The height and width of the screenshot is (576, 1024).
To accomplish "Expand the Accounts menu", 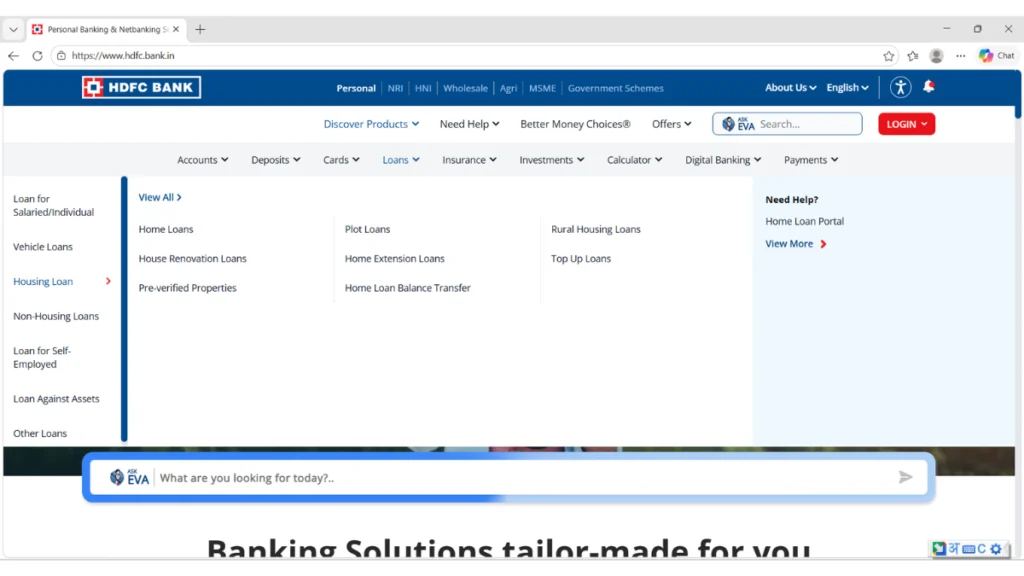I will coord(202,160).
